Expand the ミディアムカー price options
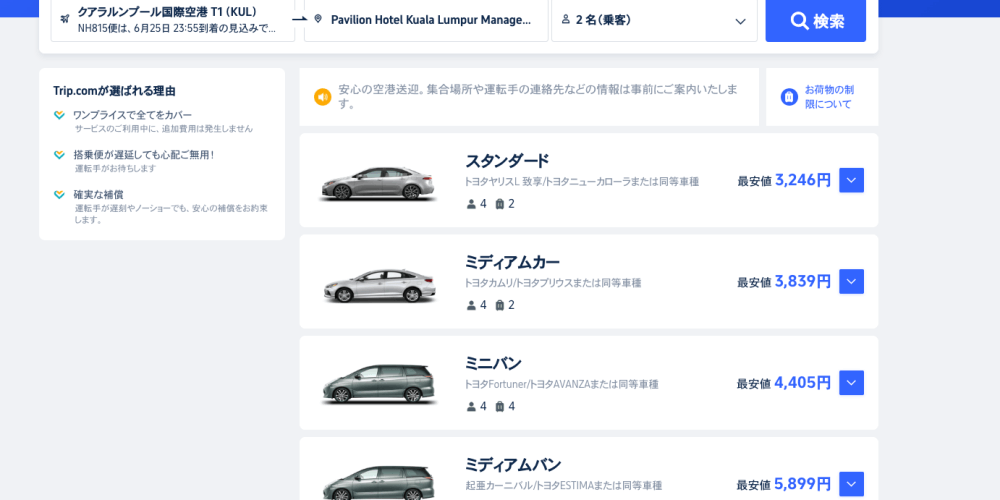The height and width of the screenshot is (500, 1000). point(851,282)
